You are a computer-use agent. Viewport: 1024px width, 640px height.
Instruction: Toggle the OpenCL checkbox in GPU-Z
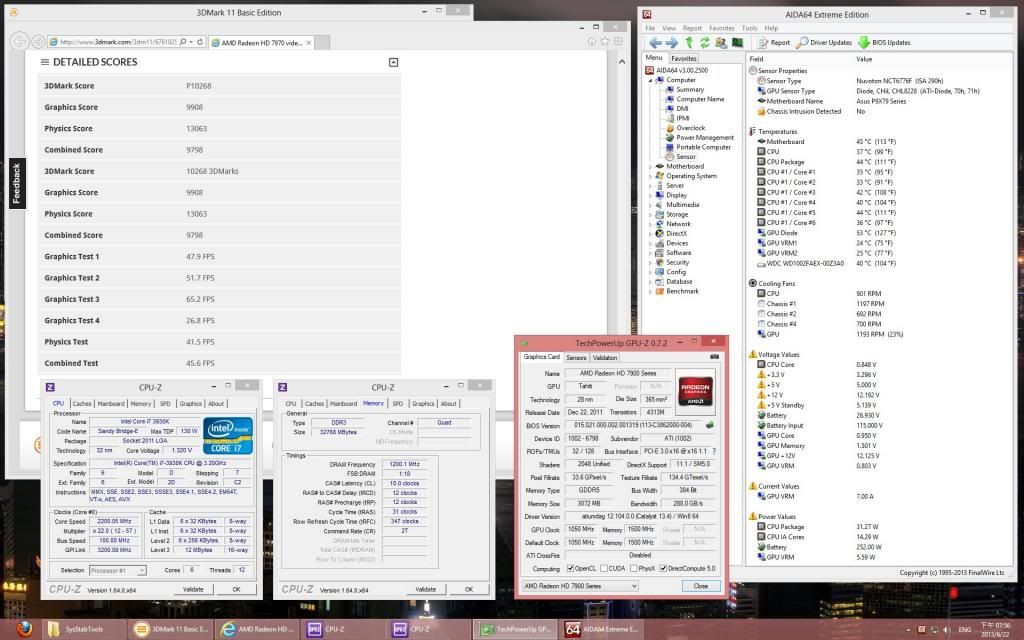point(571,569)
